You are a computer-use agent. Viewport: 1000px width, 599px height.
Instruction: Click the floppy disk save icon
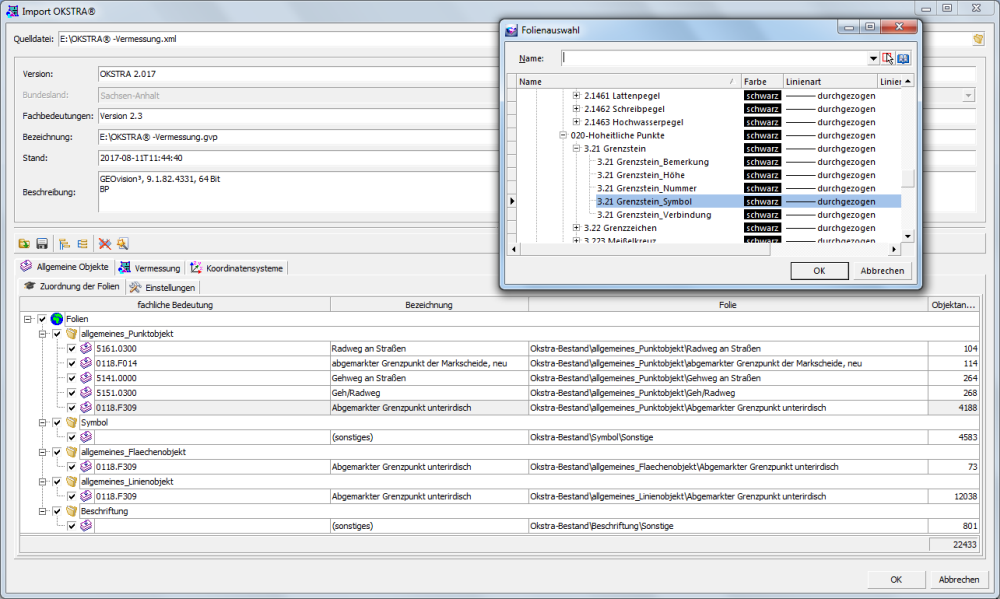pos(42,244)
